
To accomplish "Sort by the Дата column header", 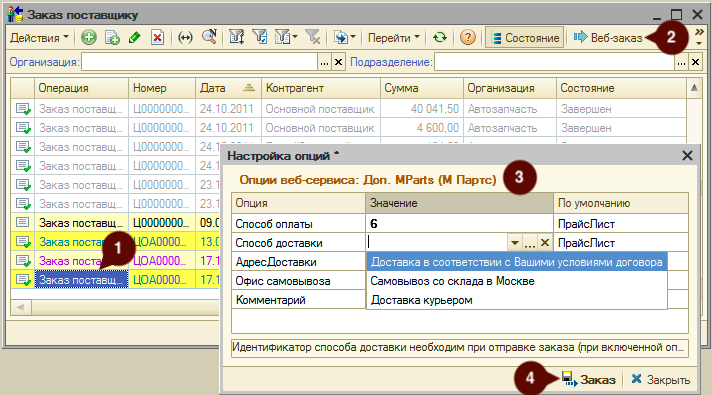I will point(228,88).
